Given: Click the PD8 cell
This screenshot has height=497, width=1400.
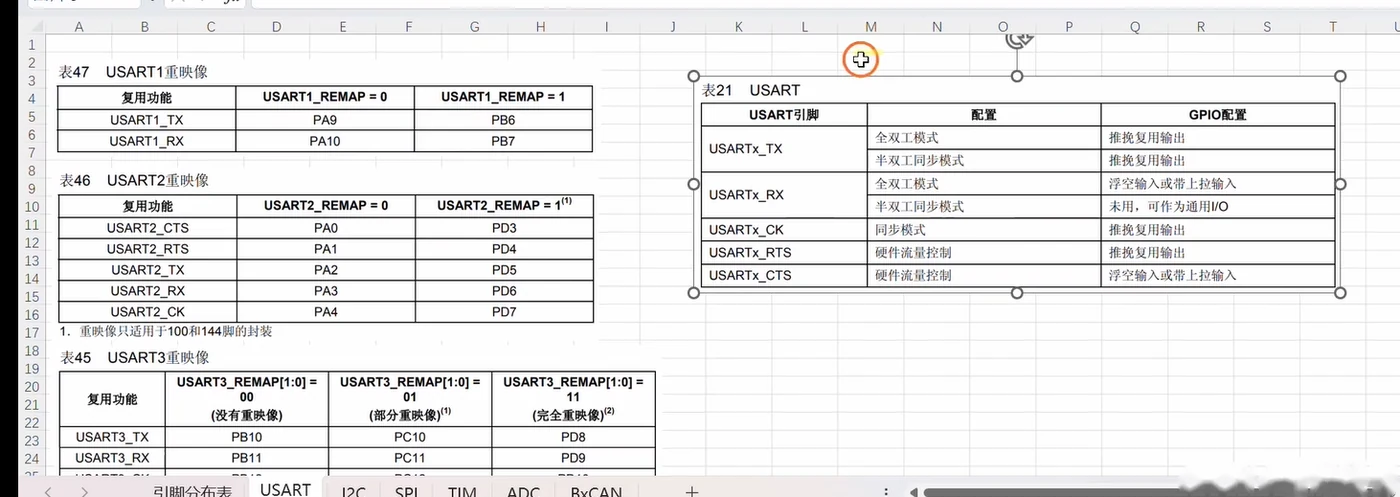Looking at the screenshot, I should (573, 437).
